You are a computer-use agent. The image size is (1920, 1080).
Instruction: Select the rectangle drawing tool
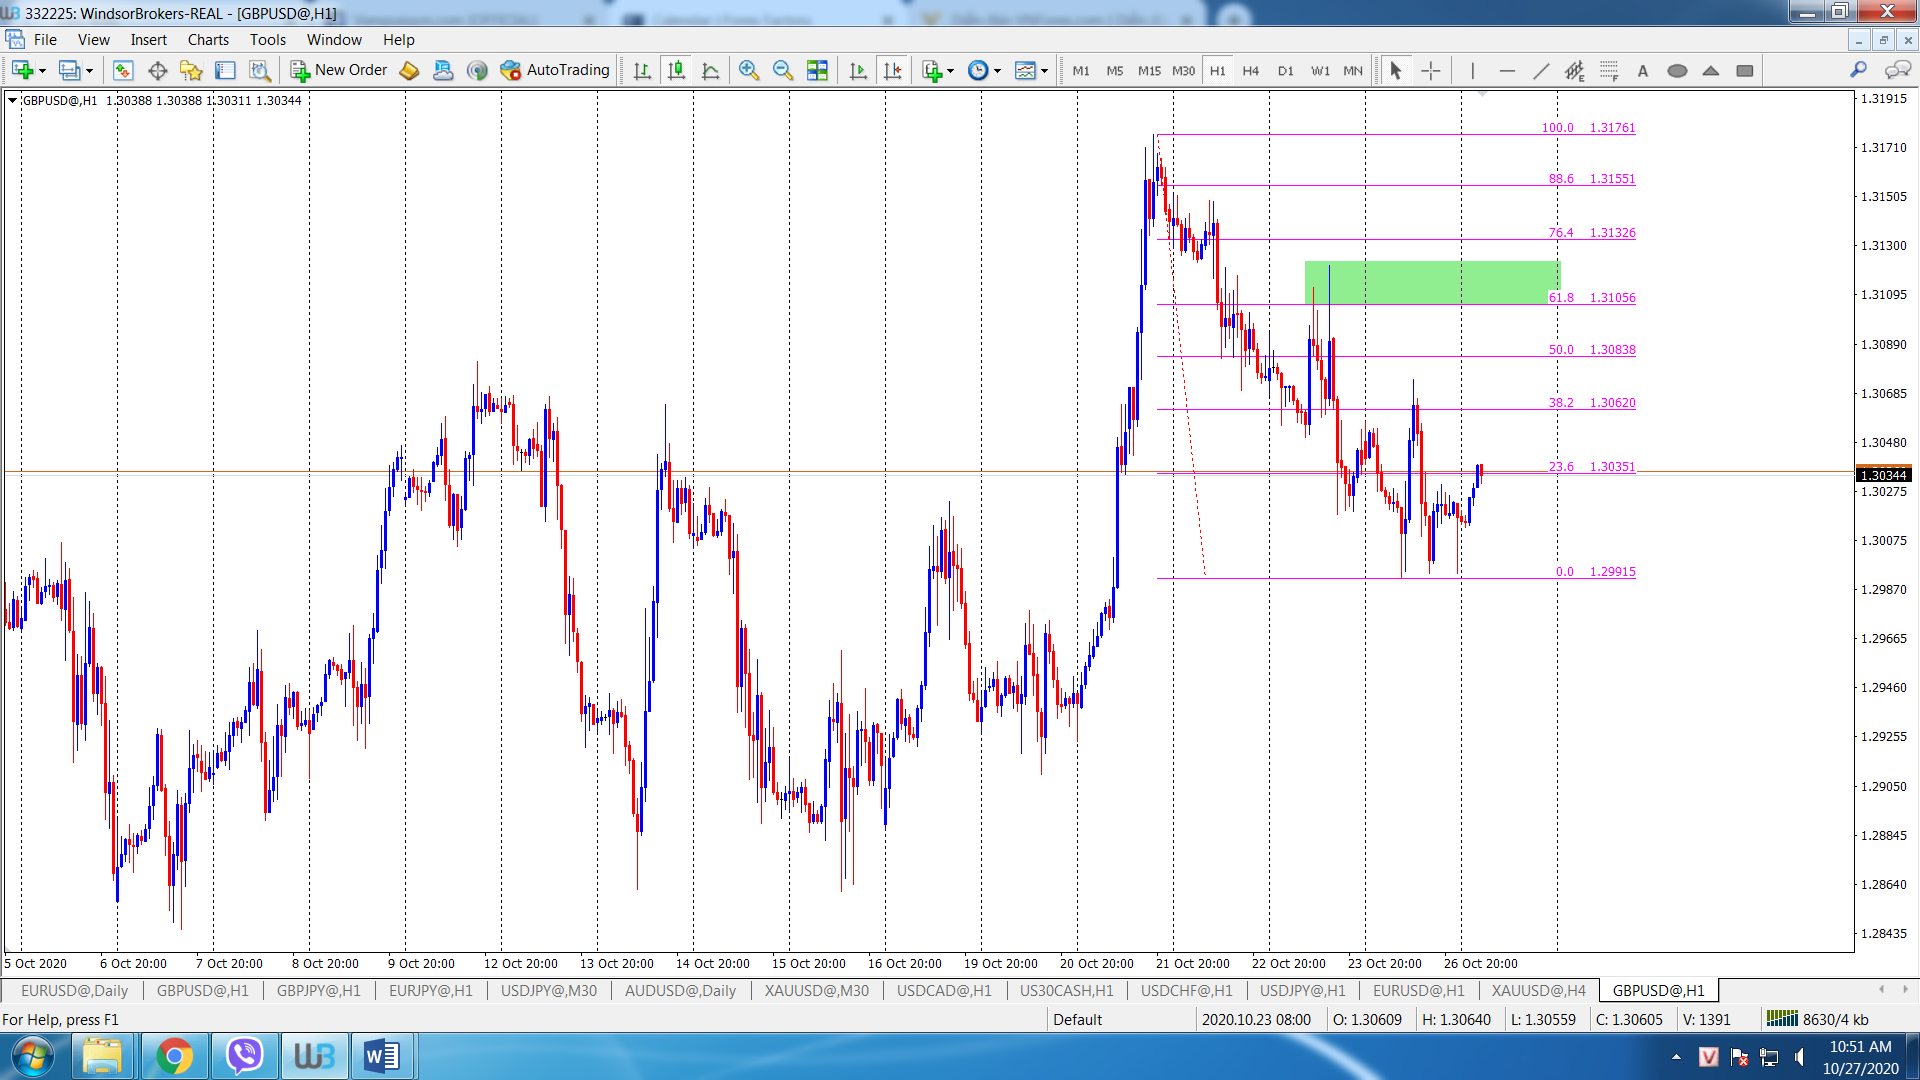(x=1745, y=70)
